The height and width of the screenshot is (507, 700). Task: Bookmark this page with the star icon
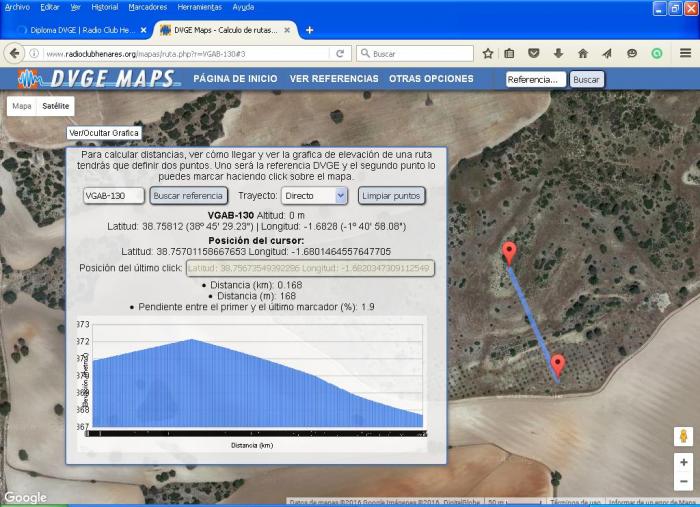(x=488, y=54)
